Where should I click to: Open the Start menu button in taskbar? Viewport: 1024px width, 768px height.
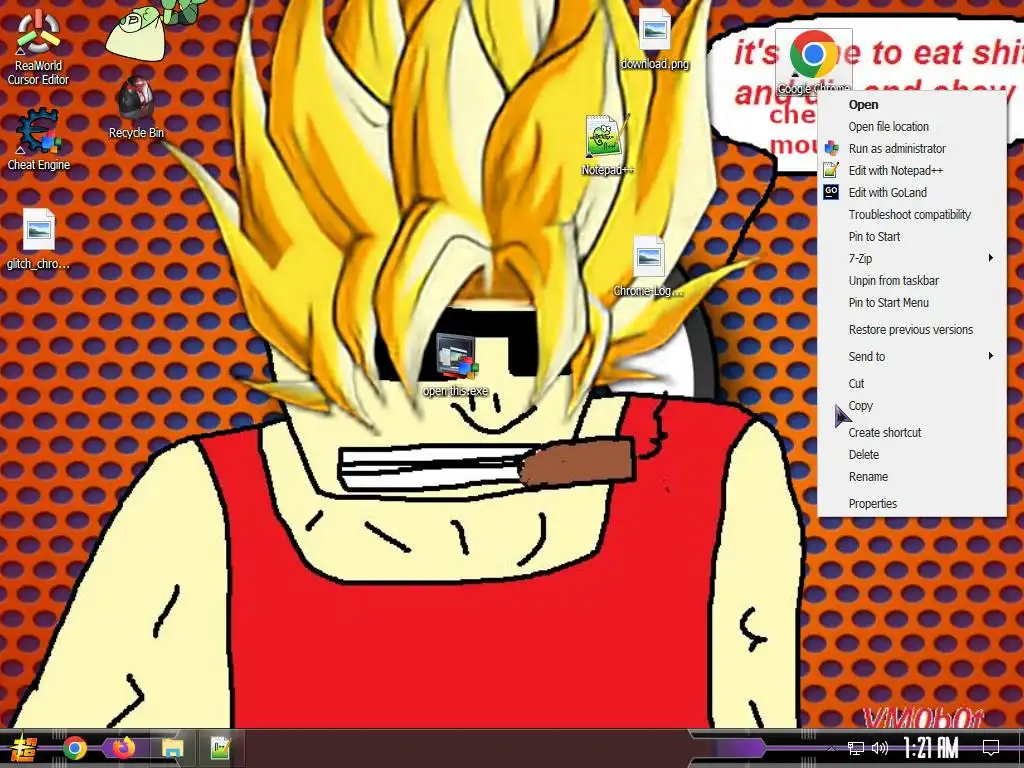point(24,748)
